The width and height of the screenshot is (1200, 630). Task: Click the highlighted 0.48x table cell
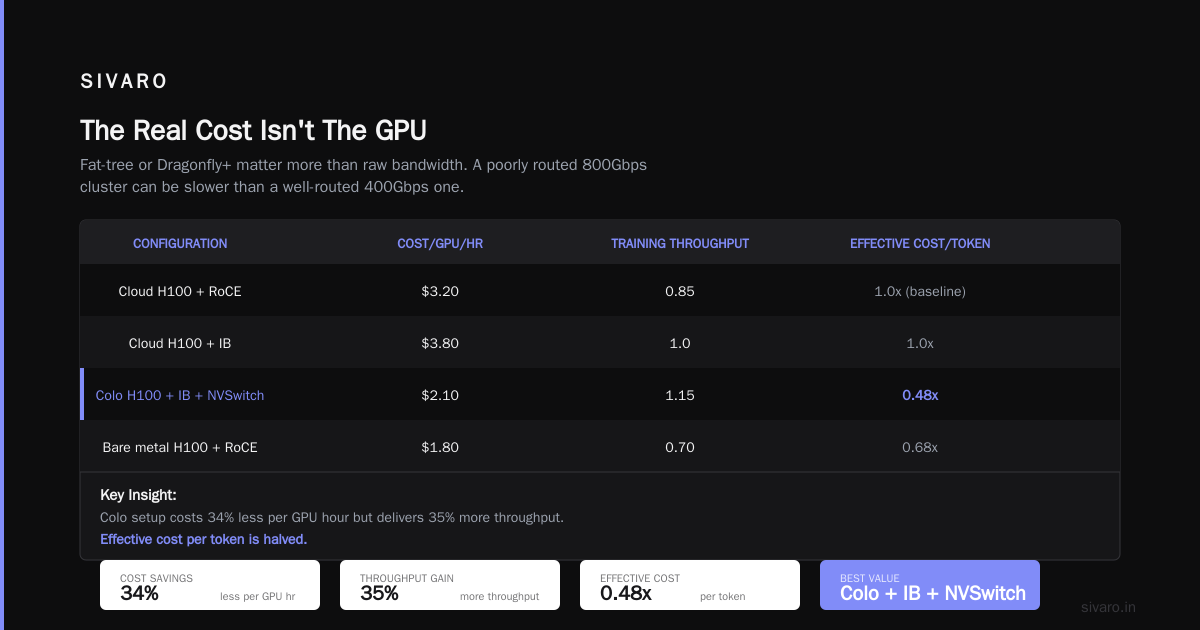[x=920, y=396]
